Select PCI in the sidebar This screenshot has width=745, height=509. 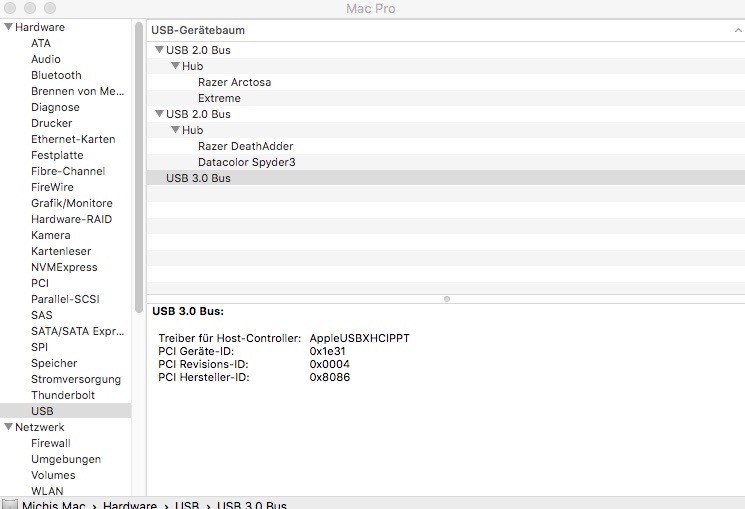click(x=40, y=283)
